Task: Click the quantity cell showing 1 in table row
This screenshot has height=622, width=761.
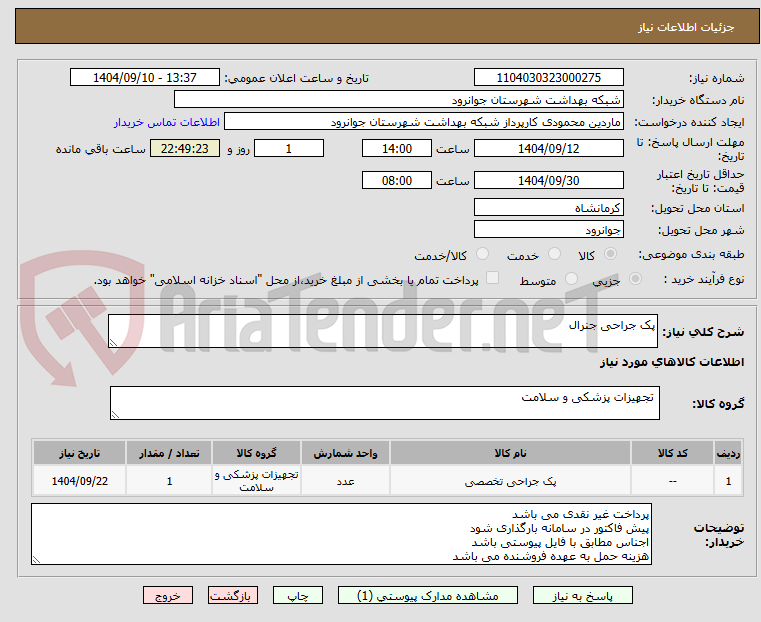Action: click(x=169, y=481)
